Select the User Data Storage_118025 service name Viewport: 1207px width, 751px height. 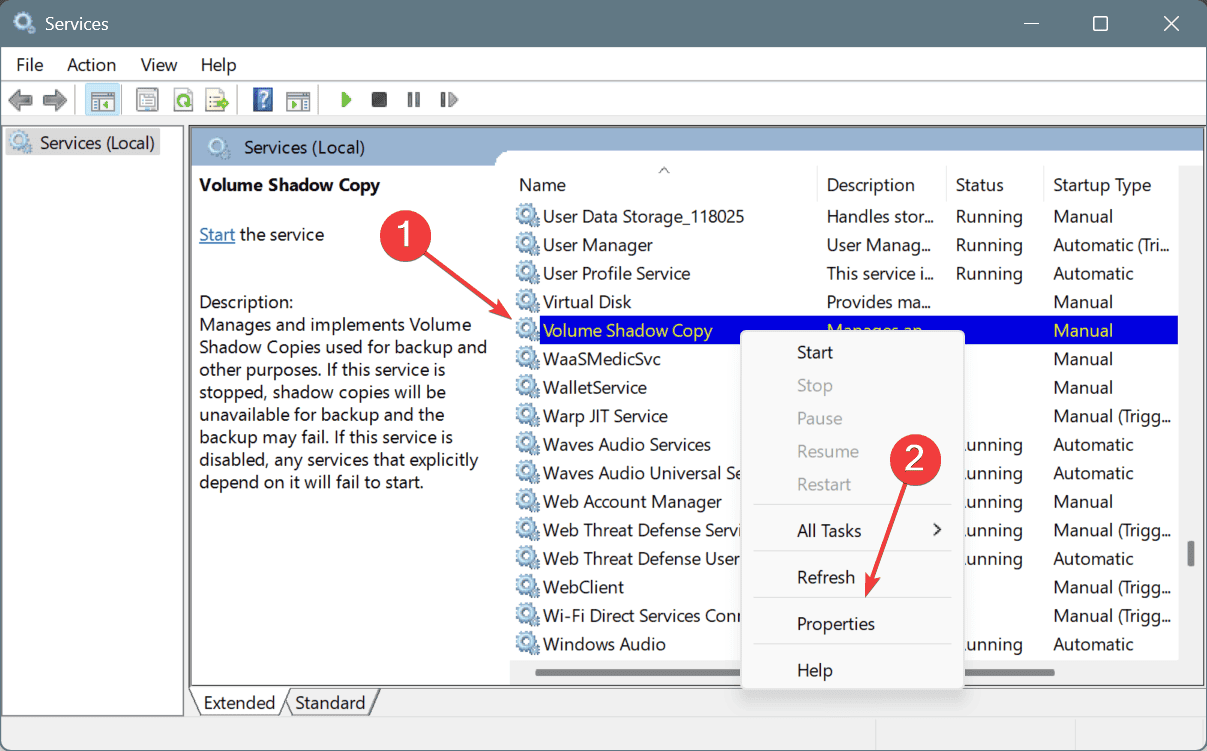pos(643,216)
